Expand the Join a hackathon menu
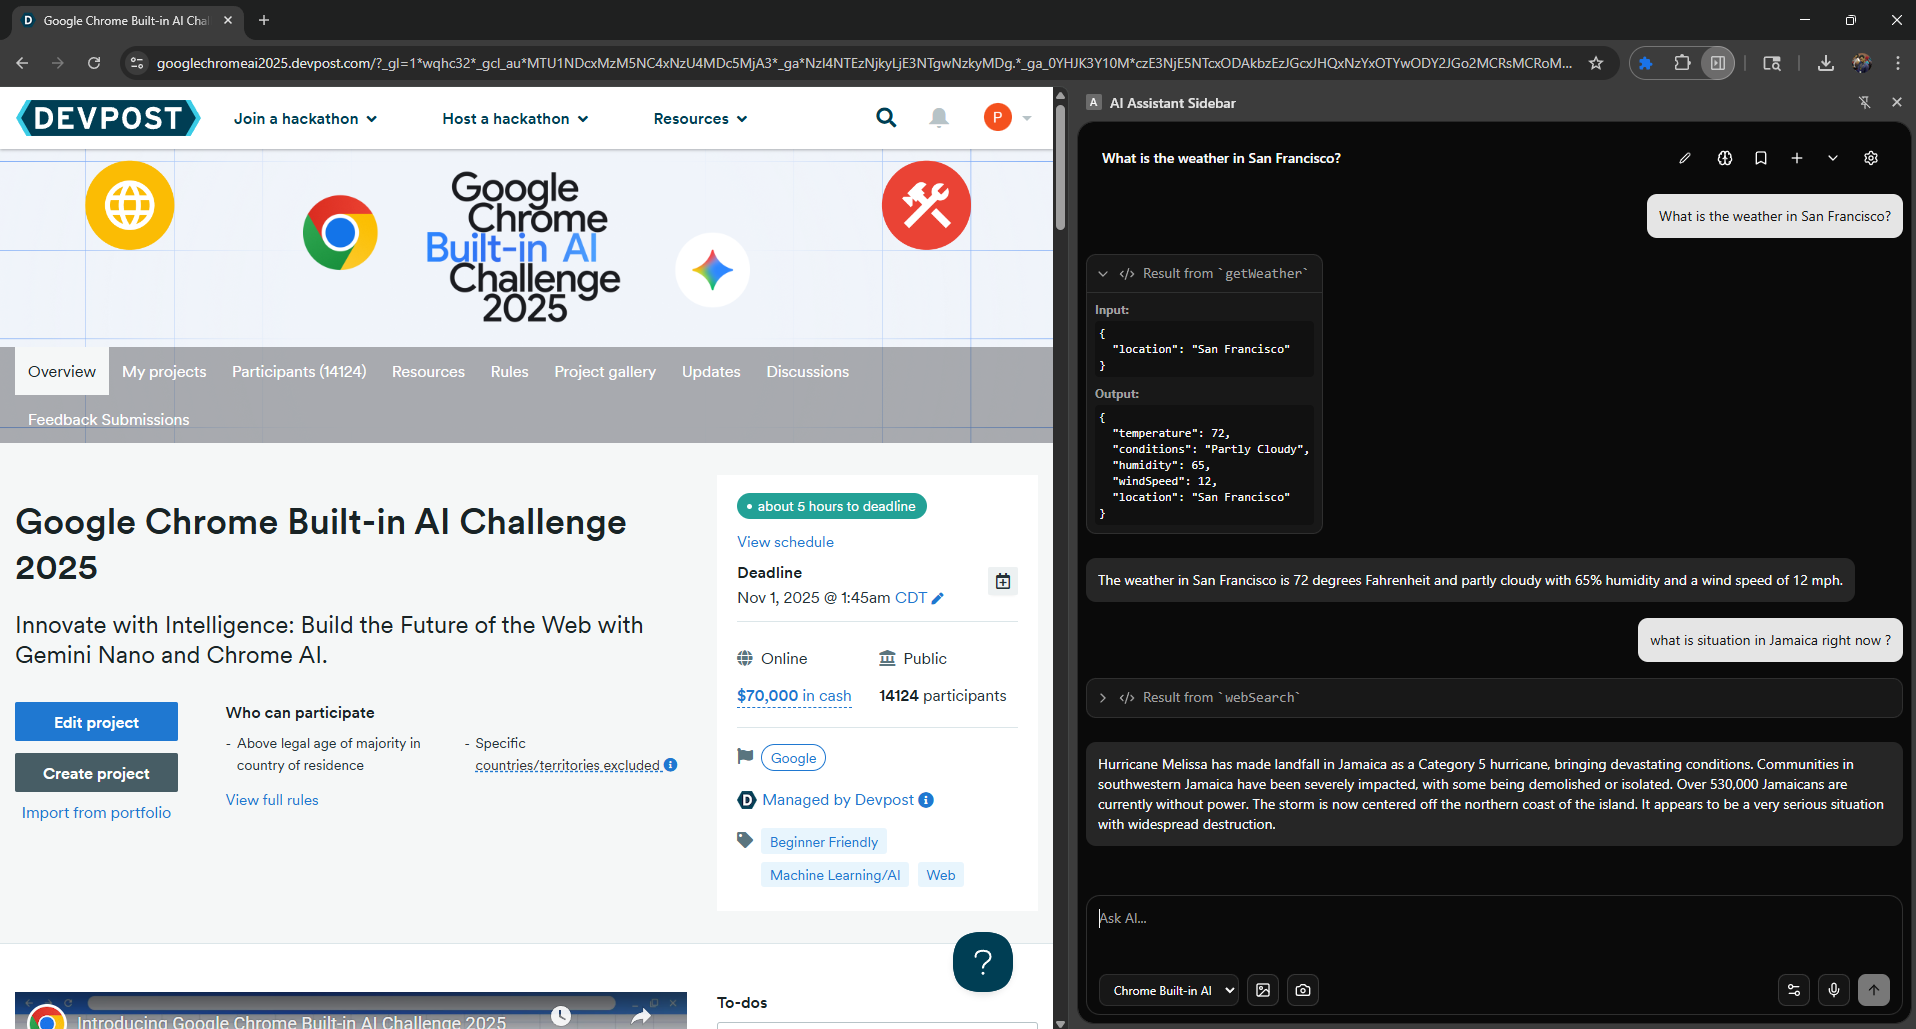This screenshot has width=1916, height=1029. click(x=306, y=118)
